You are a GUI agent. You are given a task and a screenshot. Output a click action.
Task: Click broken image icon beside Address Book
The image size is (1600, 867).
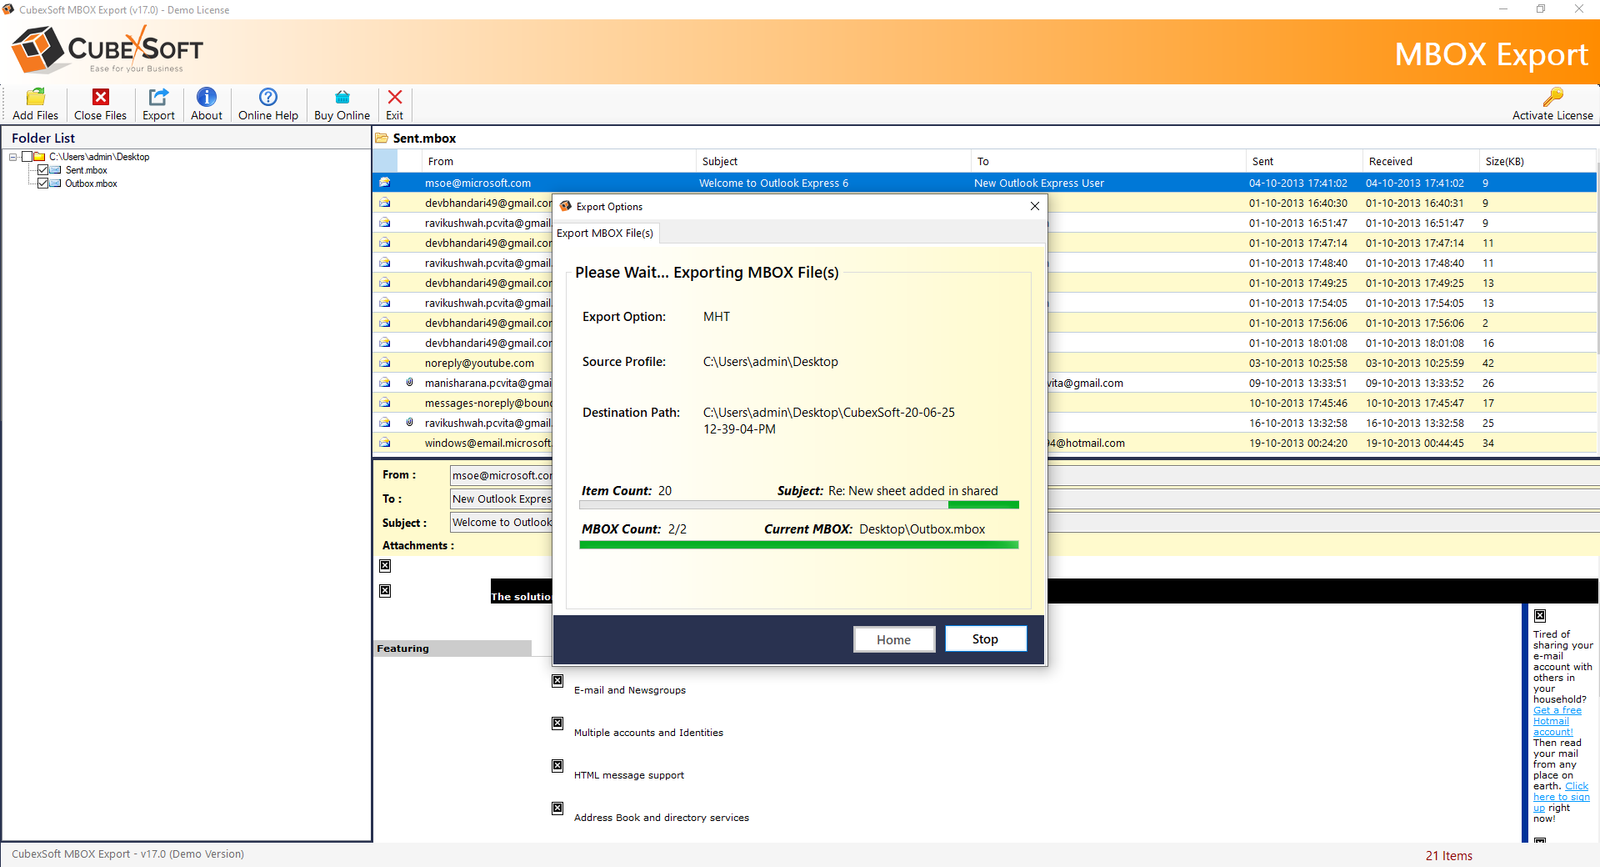pos(558,808)
